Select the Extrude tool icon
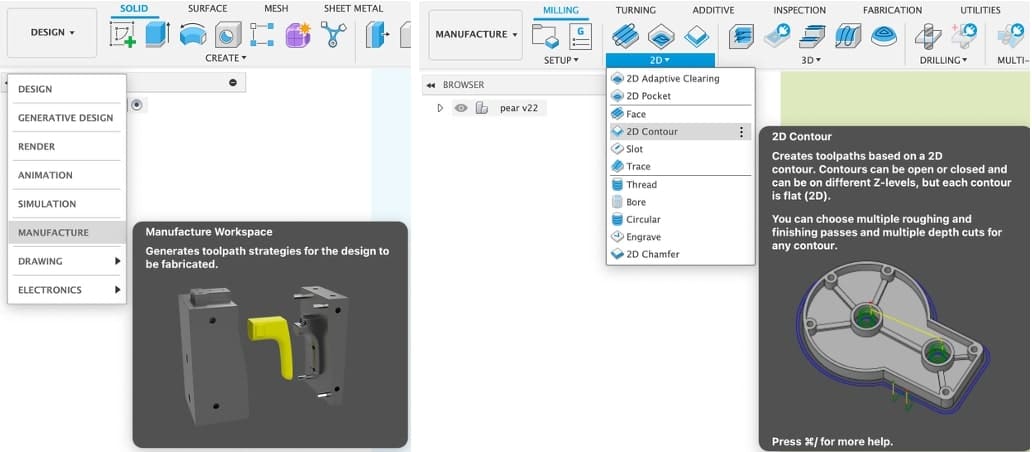The width and height of the screenshot is (1032, 452). (157, 34)
